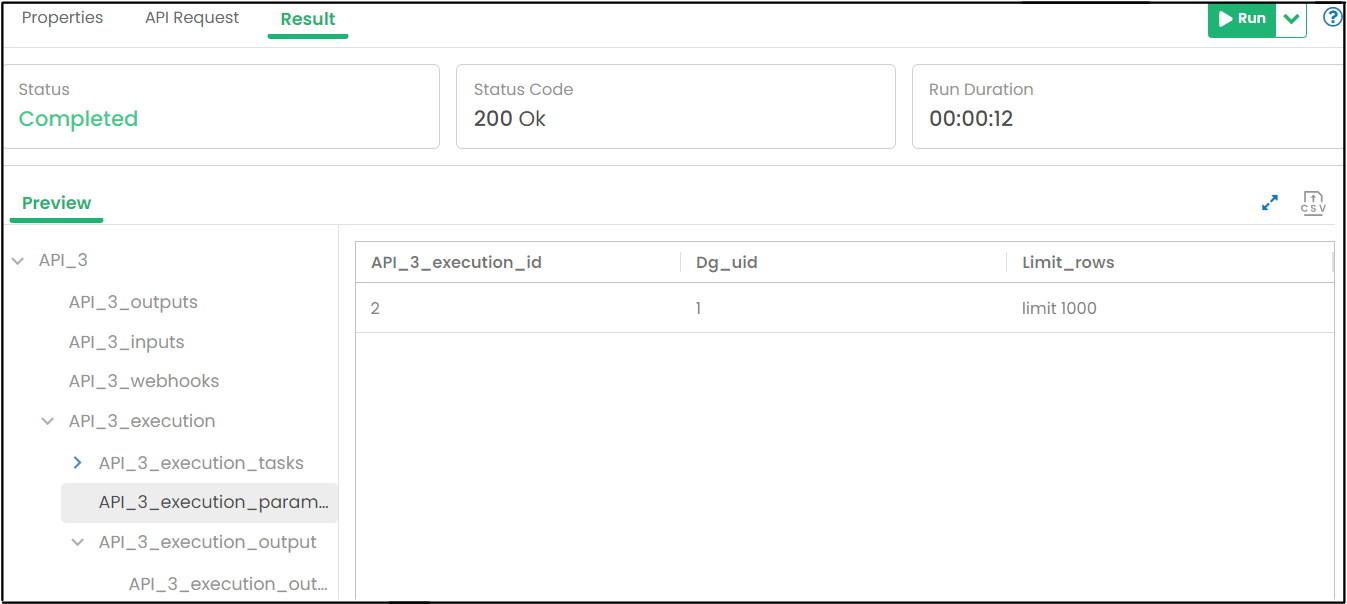
Task: Click the 'limit 1000' table cell
Action: 1059,308
